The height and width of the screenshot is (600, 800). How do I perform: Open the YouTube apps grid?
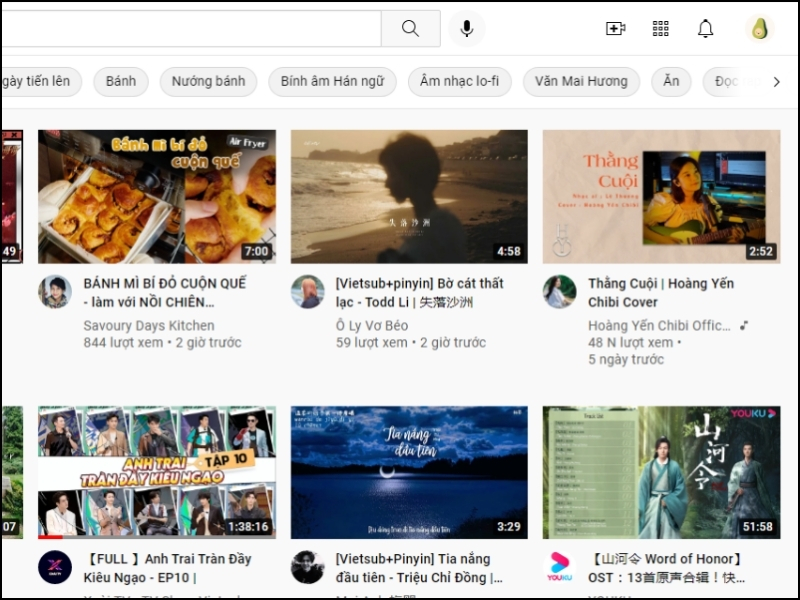tap(661, 29)
